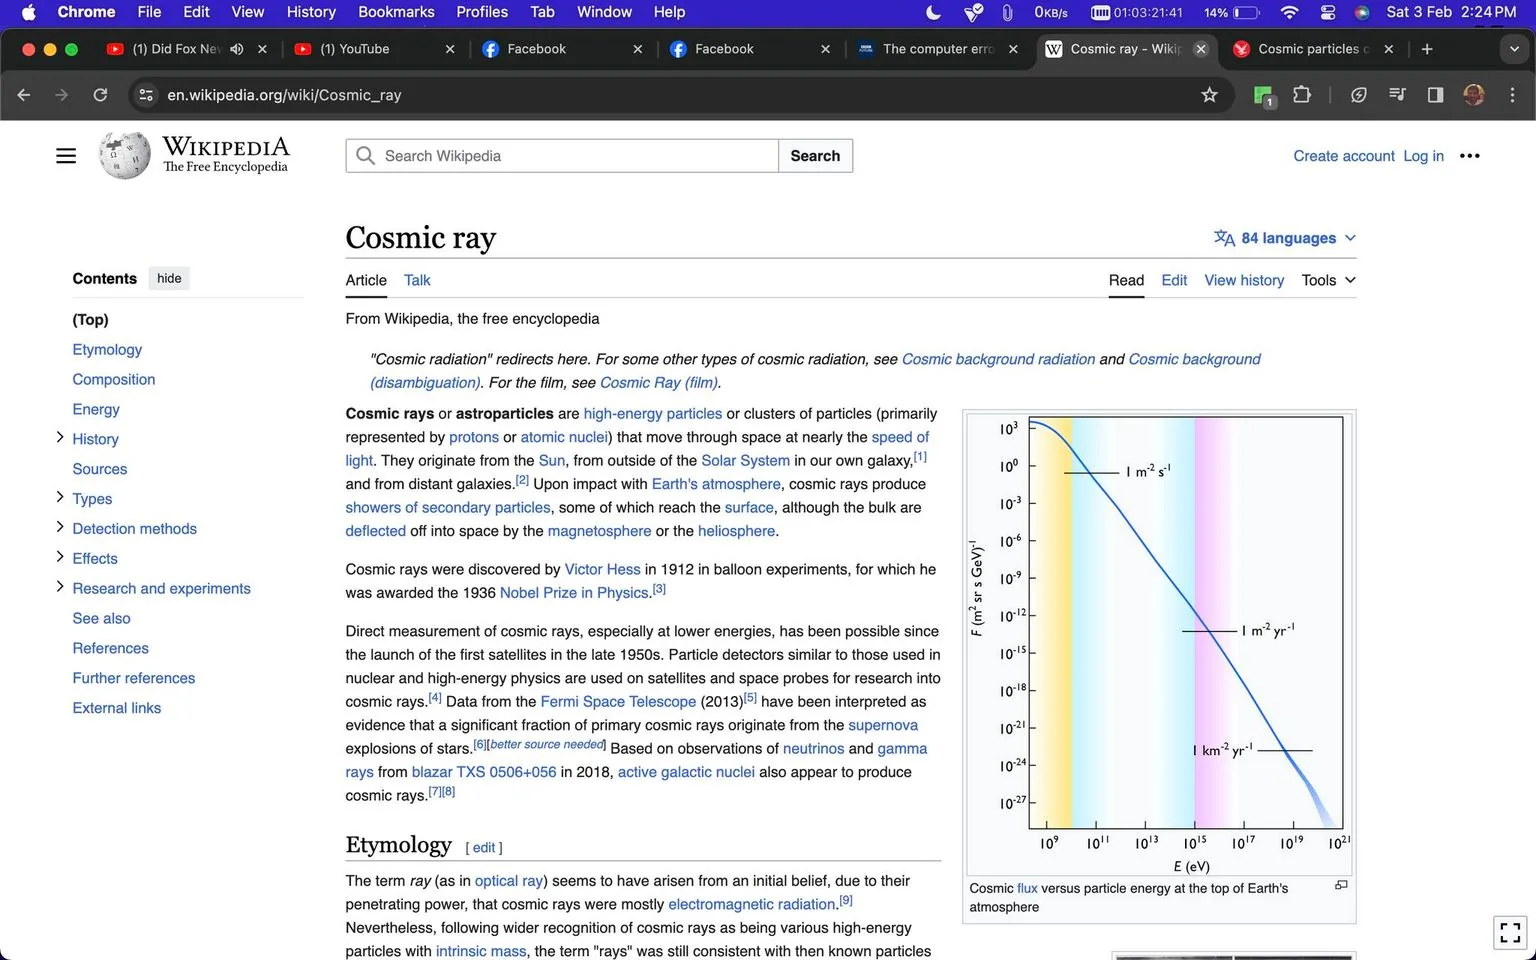Open Chrome side panel icon
The image size is (1536, 960).
pyautogui.click(x=1435, y=95)
